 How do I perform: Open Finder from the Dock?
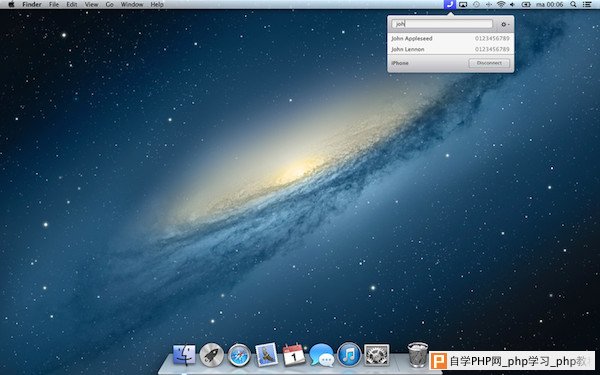pyautogui.click(x=184, y=355)
